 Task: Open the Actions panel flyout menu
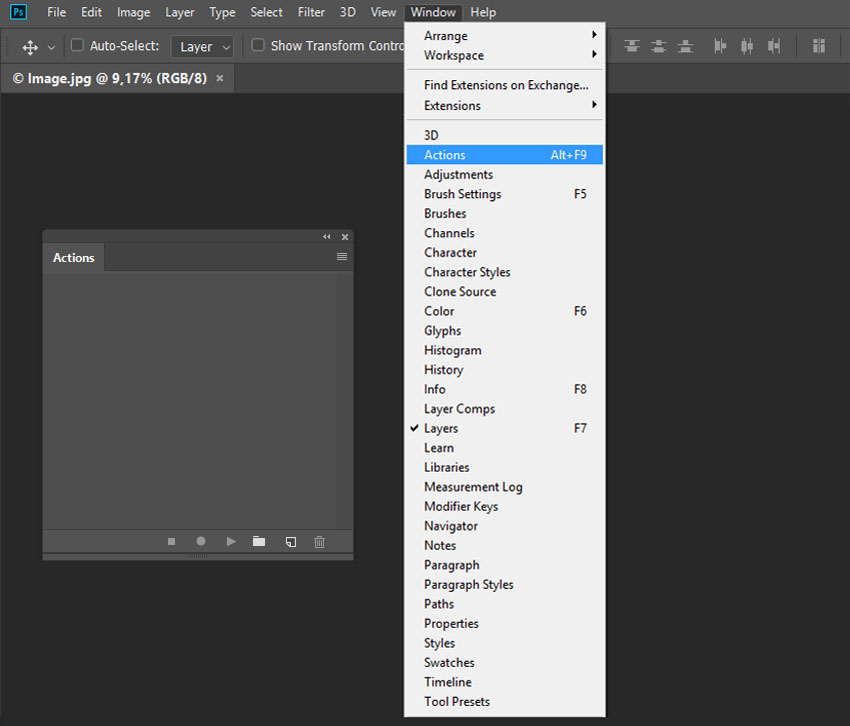342,256
